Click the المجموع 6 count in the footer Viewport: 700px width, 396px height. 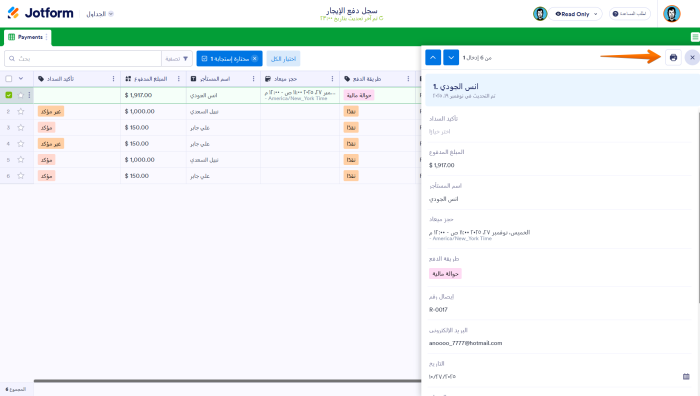tap(16, 389)
